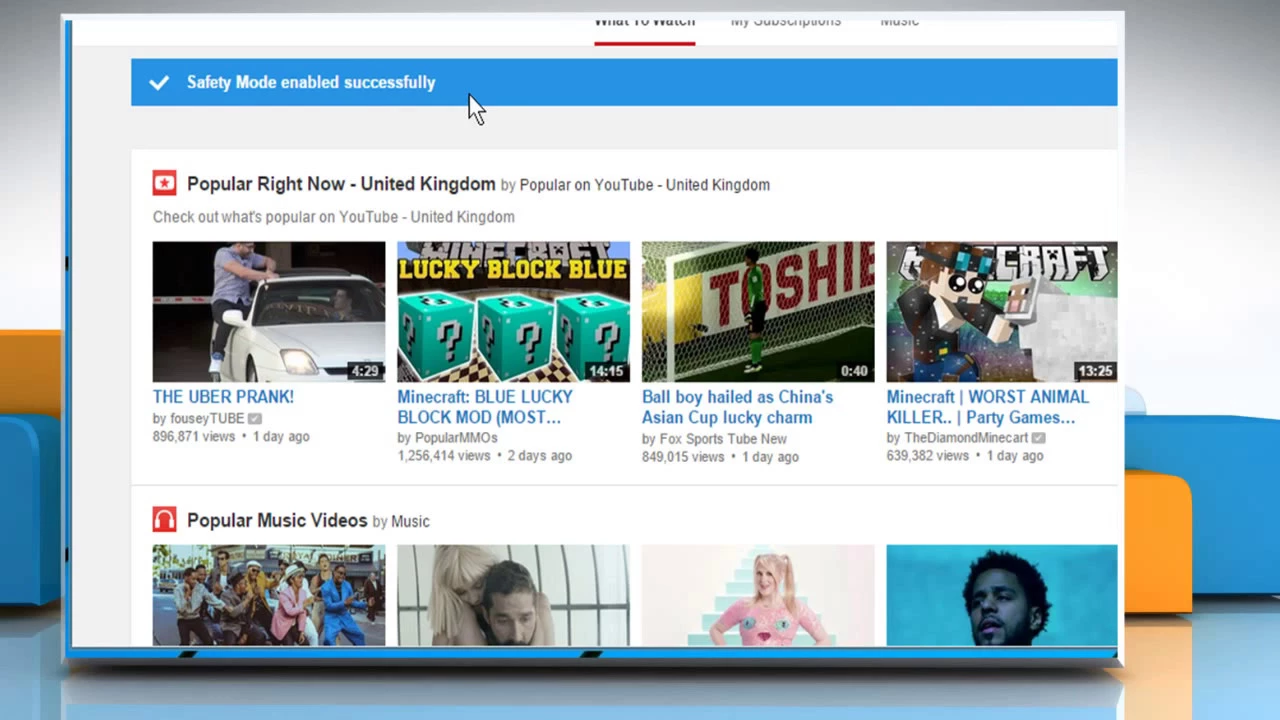Switch to the My Subscriptions tab
This screenshot has width=1280, height=720.
[x=785, y=23]
